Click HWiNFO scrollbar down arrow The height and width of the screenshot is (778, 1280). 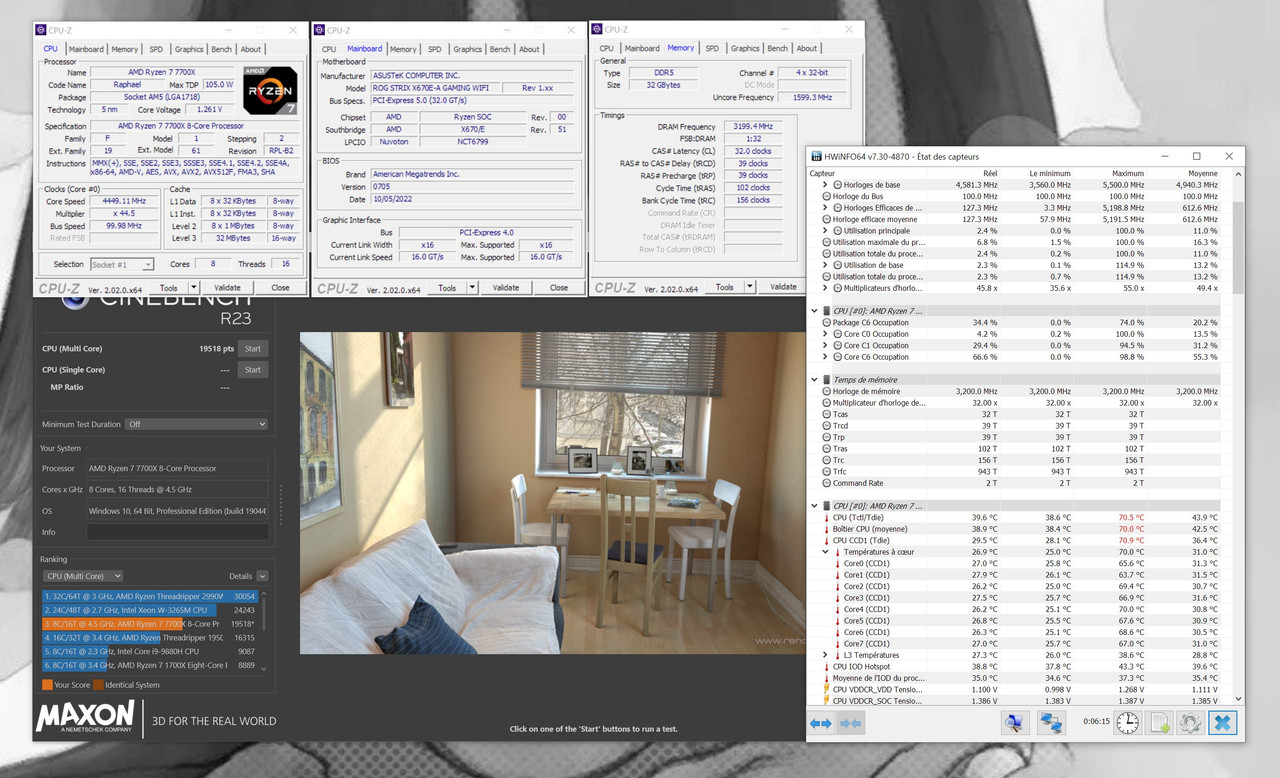pyautogui.click(x=1240, y=700)
